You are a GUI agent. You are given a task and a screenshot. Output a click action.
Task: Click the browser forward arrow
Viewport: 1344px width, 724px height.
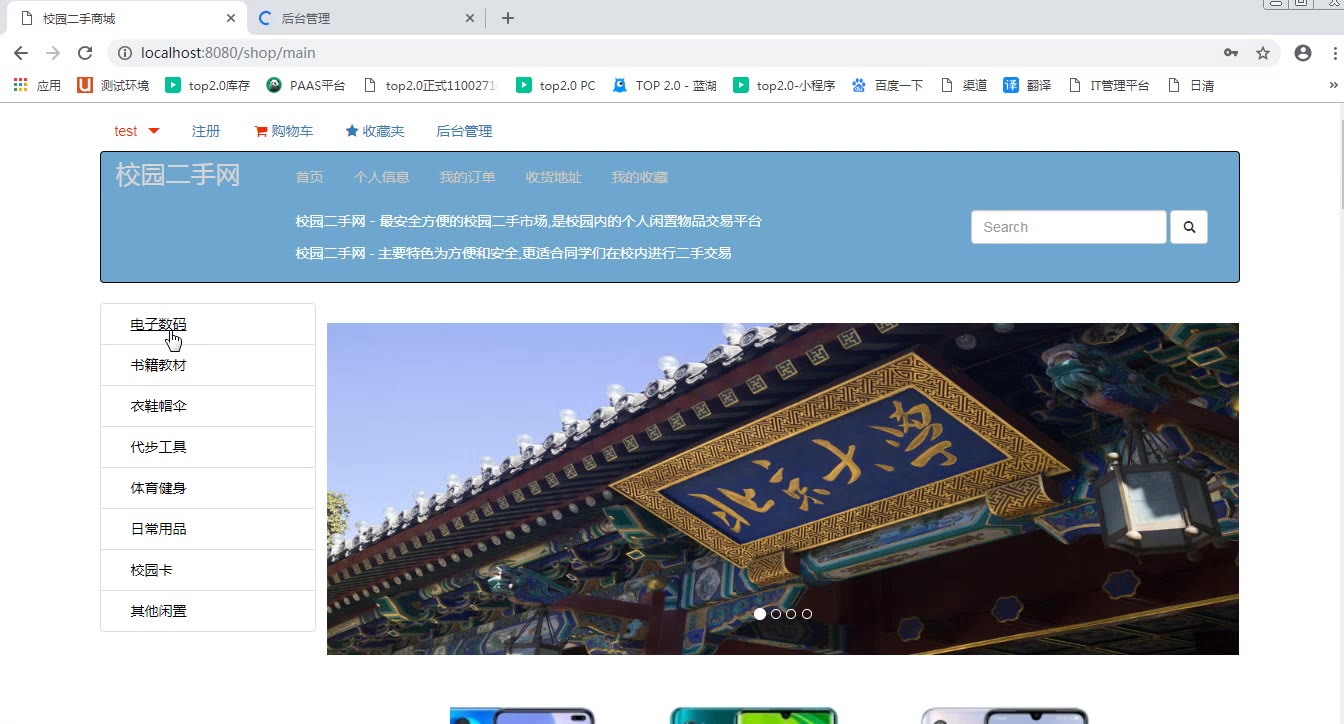[x=53, y=53]
